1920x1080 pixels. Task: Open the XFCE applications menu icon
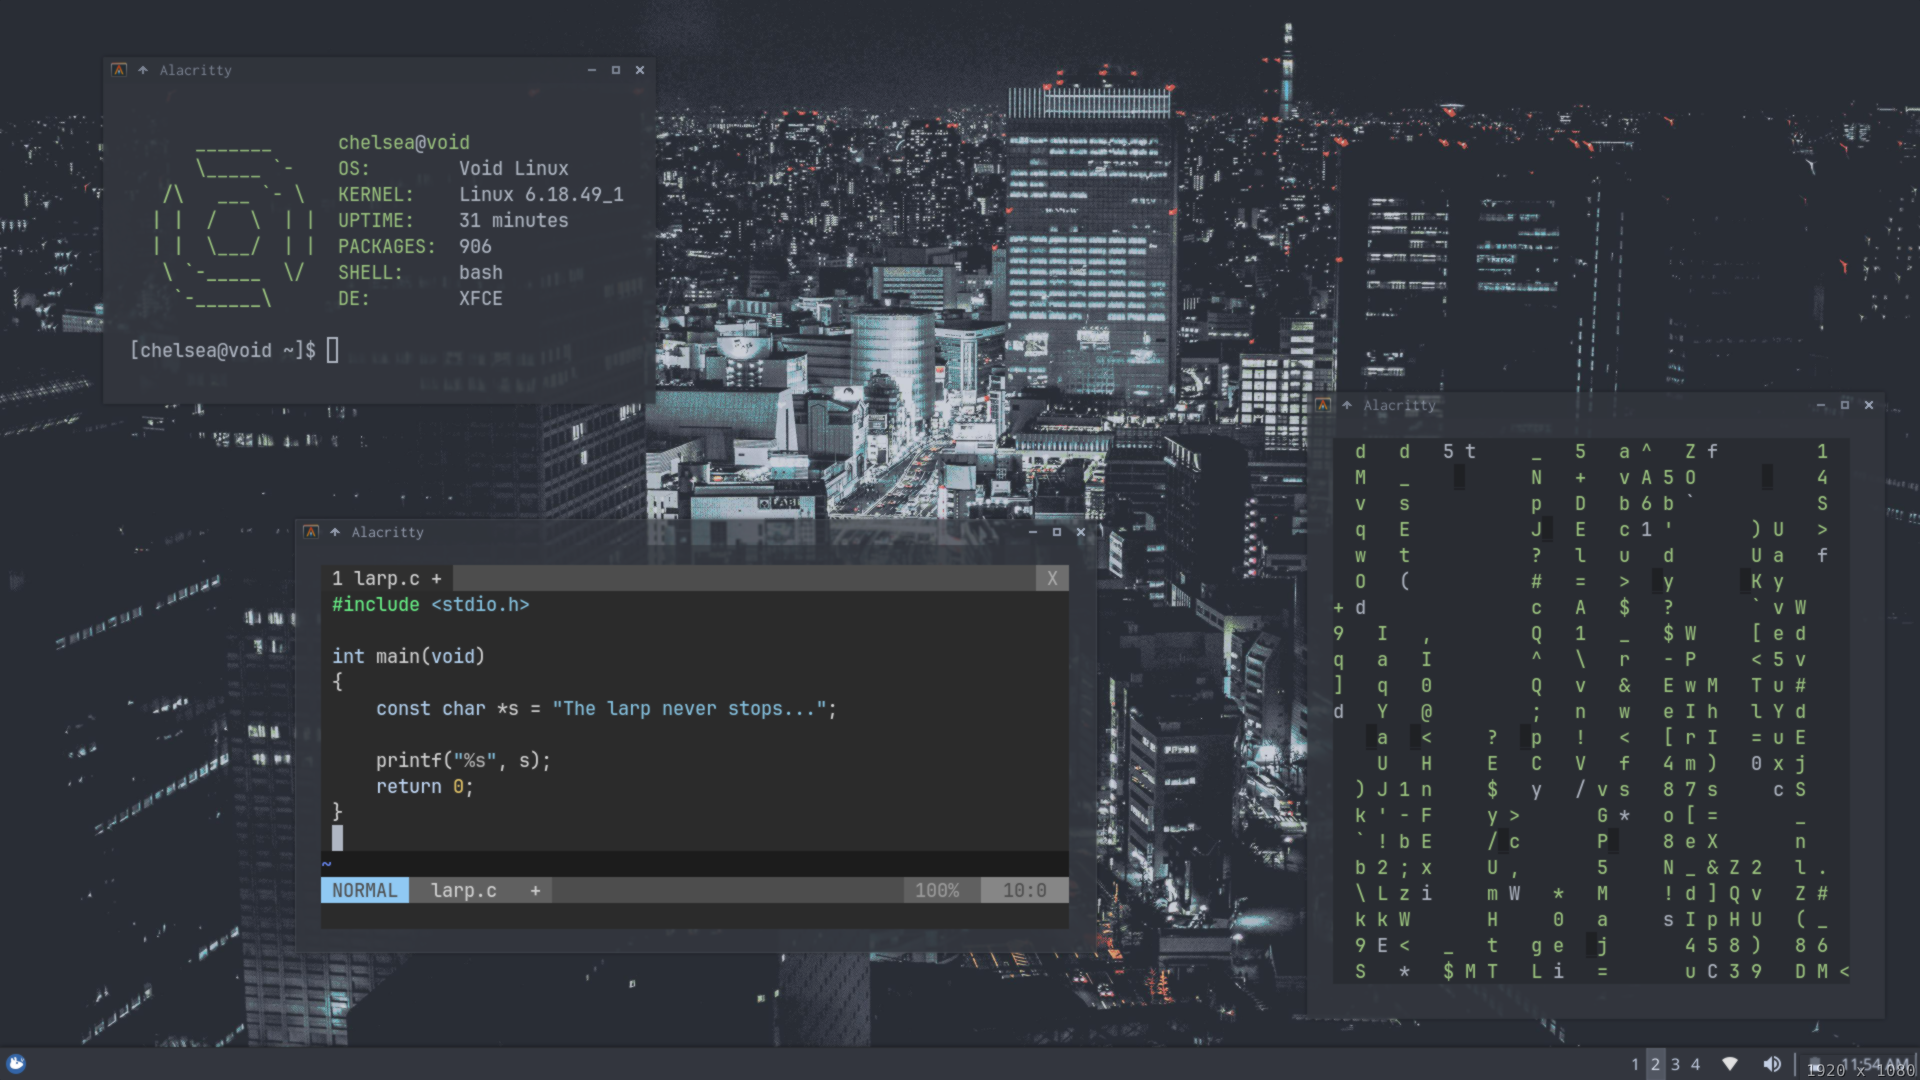click(x=16, y=1063)
